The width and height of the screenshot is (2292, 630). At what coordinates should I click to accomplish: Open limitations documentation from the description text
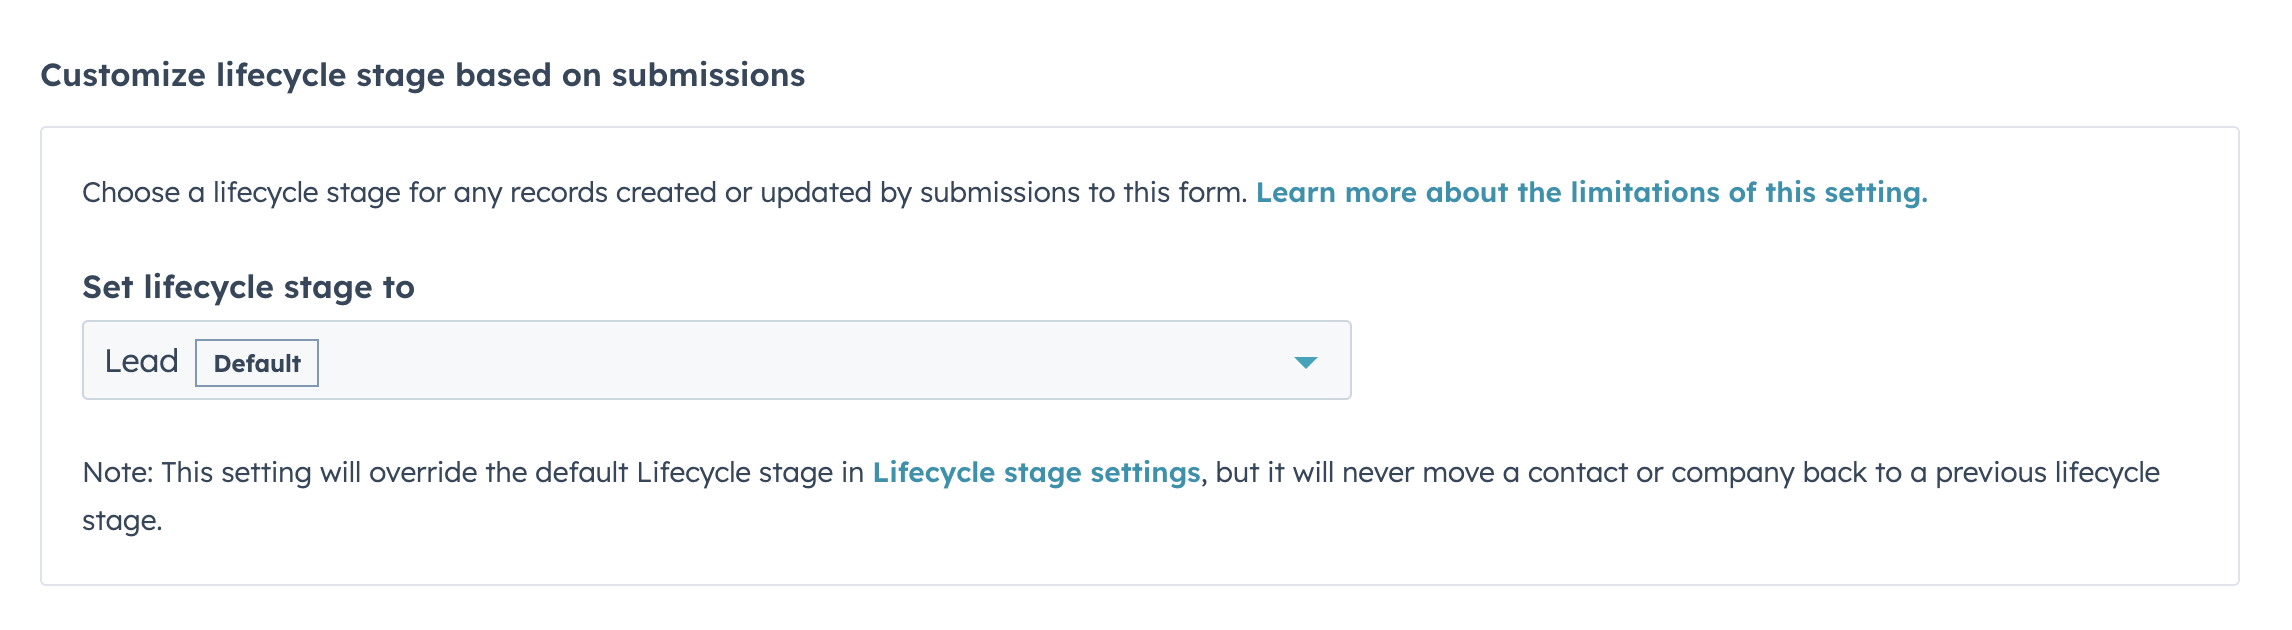1590,192
